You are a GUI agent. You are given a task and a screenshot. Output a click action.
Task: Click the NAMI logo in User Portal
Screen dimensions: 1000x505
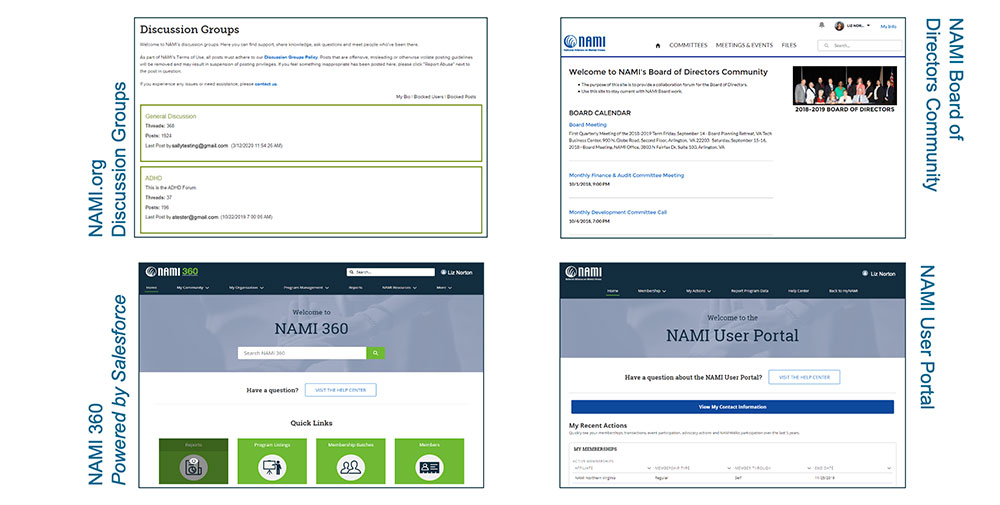click(x=584, y=273)
